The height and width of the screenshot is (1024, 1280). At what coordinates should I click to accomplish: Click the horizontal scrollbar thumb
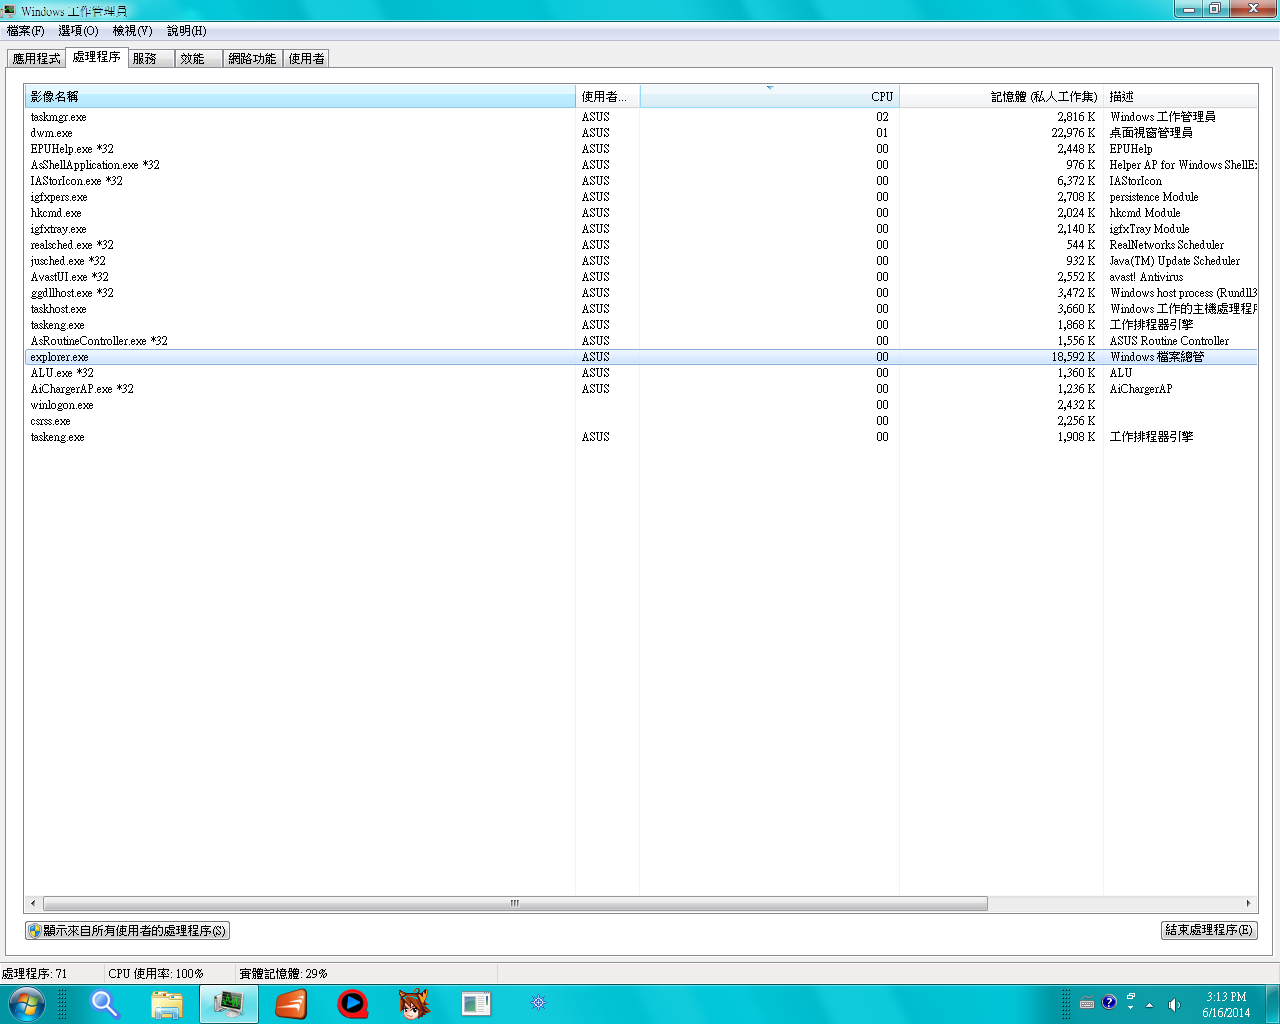(515, 903)
